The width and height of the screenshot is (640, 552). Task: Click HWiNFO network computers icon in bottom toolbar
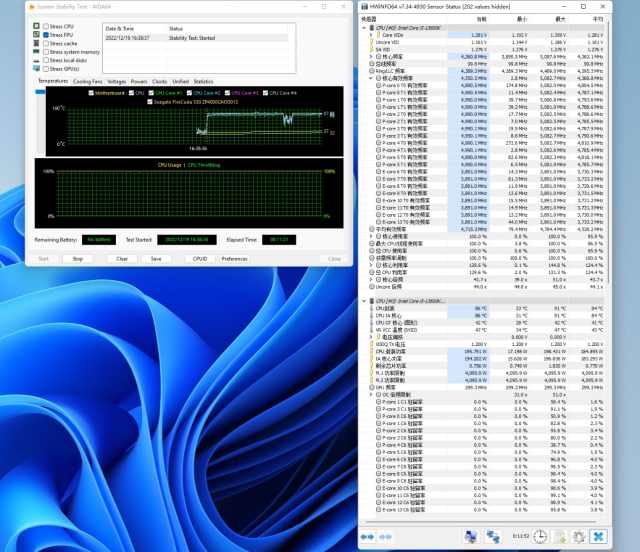[471, 536]
